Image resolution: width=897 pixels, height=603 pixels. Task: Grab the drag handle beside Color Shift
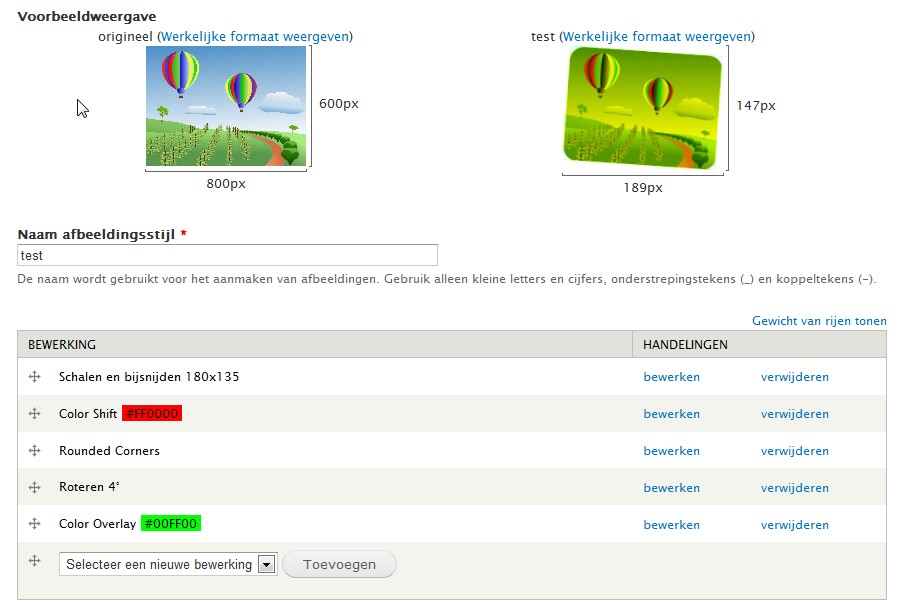[34, 414]
